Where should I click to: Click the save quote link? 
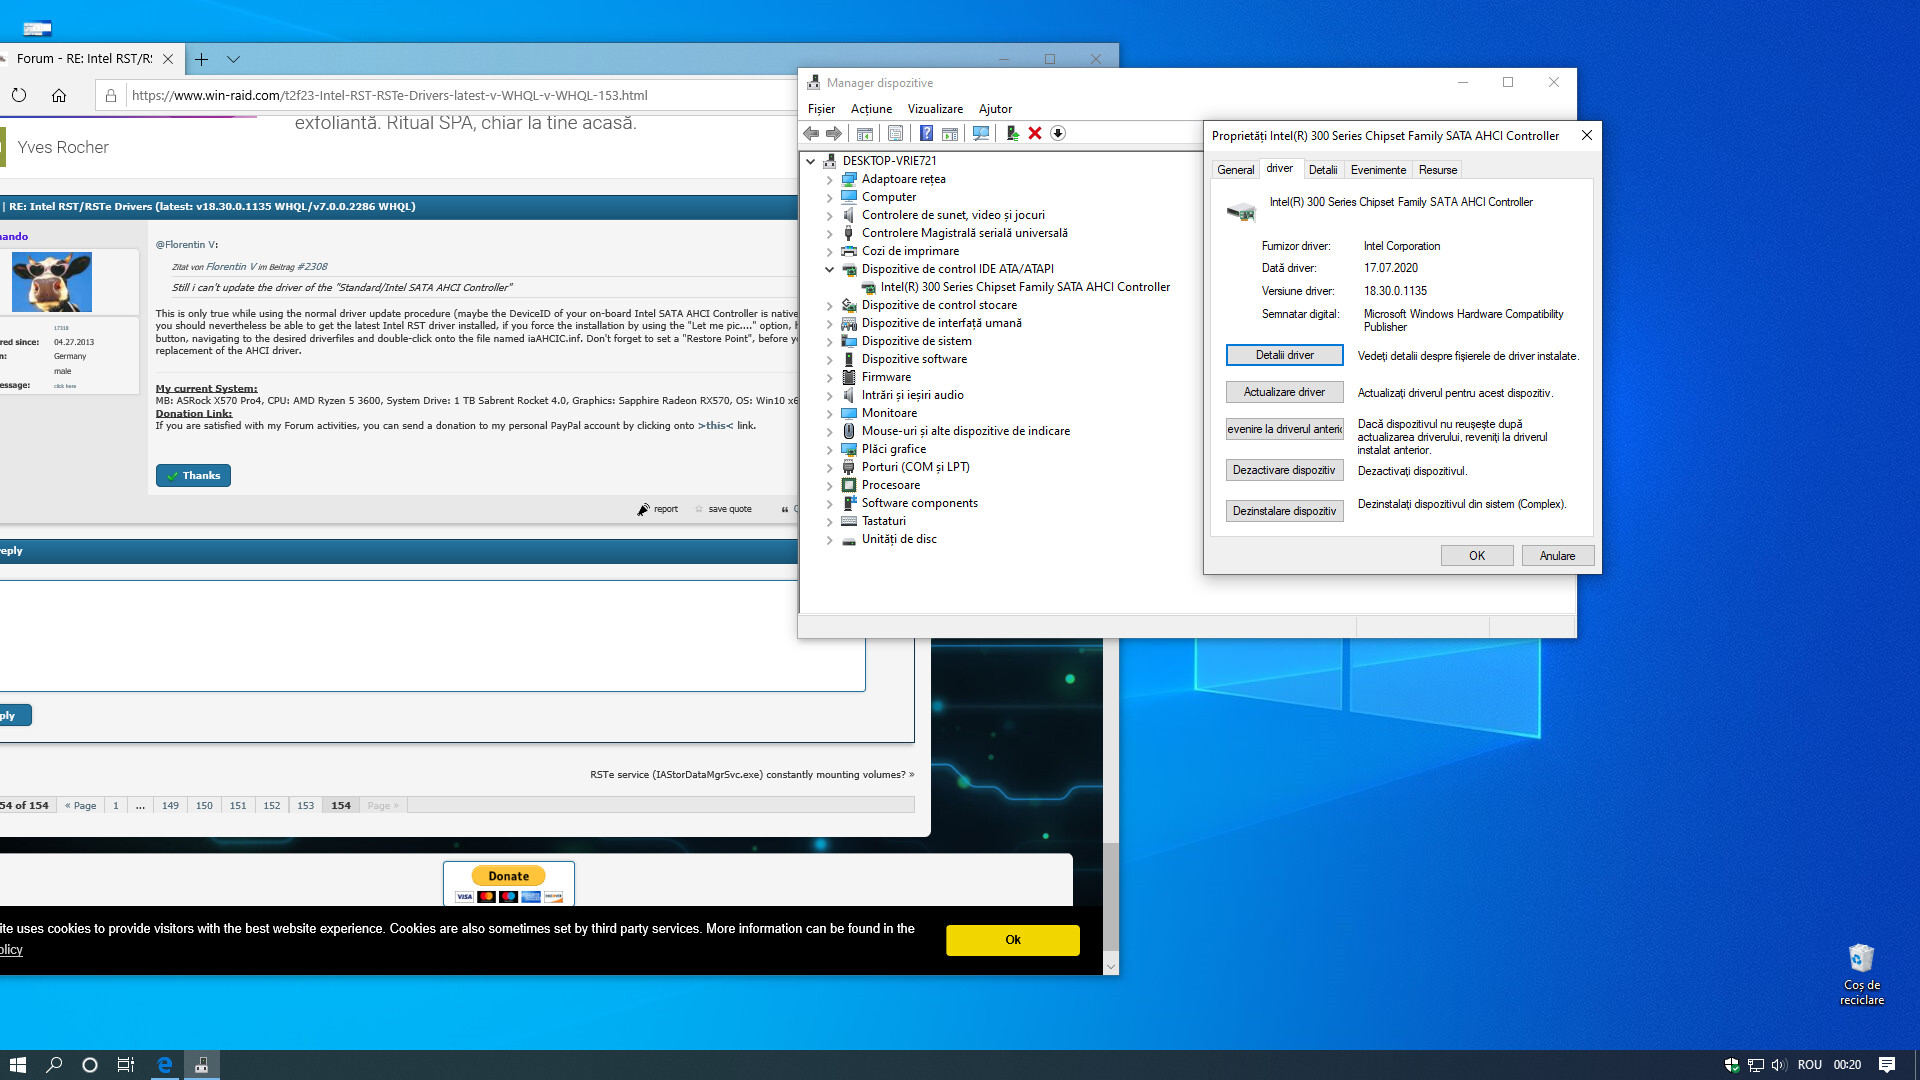(723, 509)
